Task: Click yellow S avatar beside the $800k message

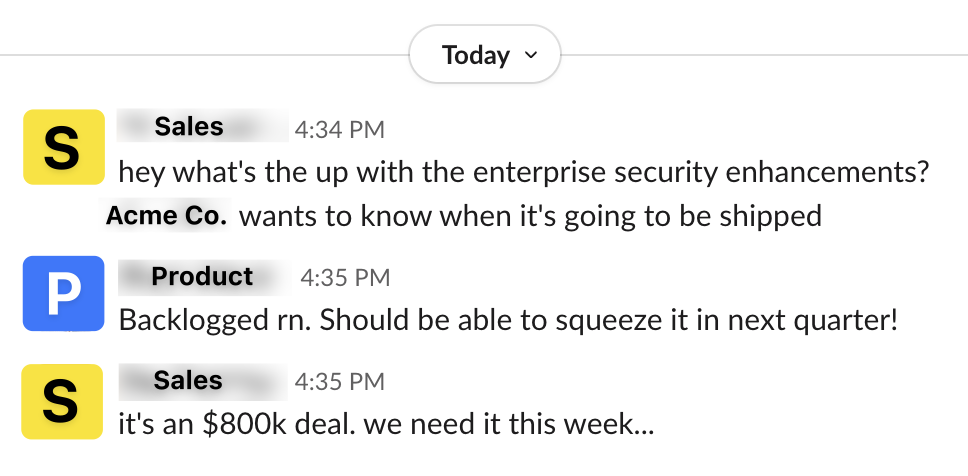Action: tap(63, 401)
